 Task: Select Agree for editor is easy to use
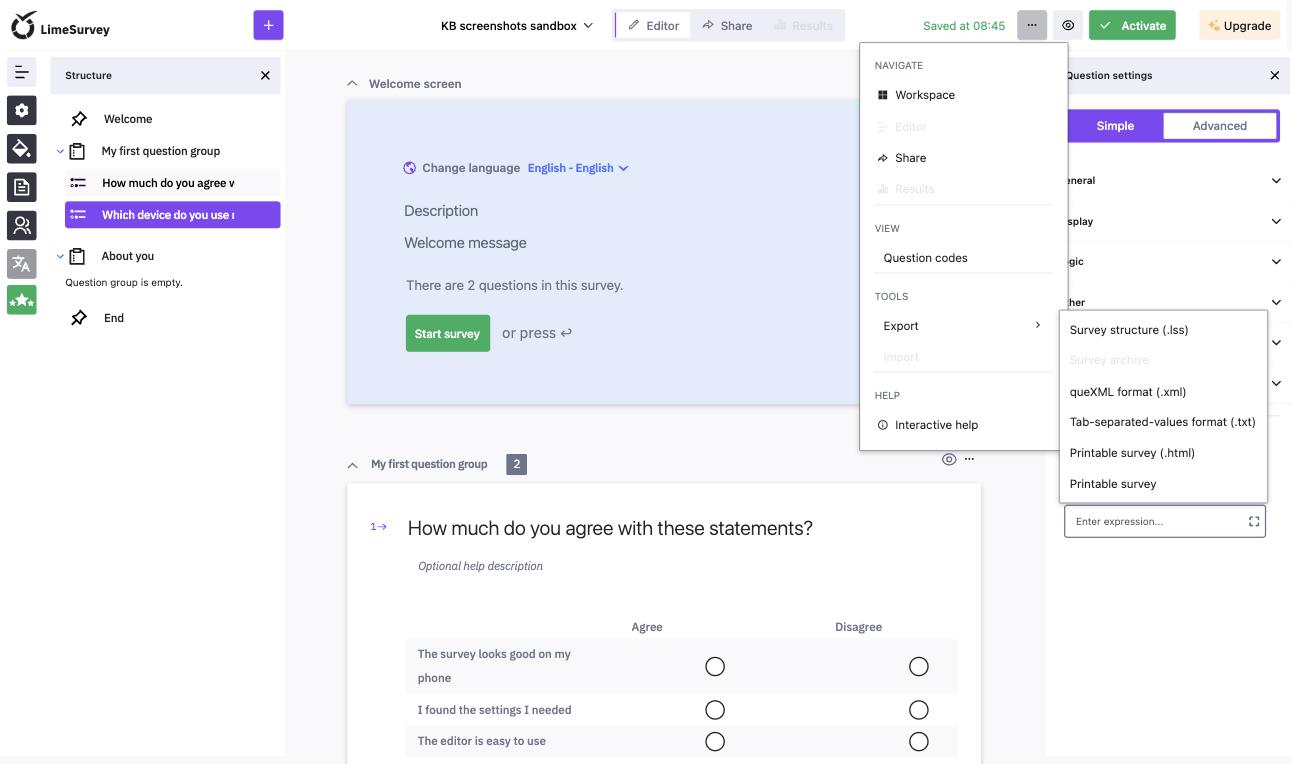pyautogui.click(x=715, y=741)
